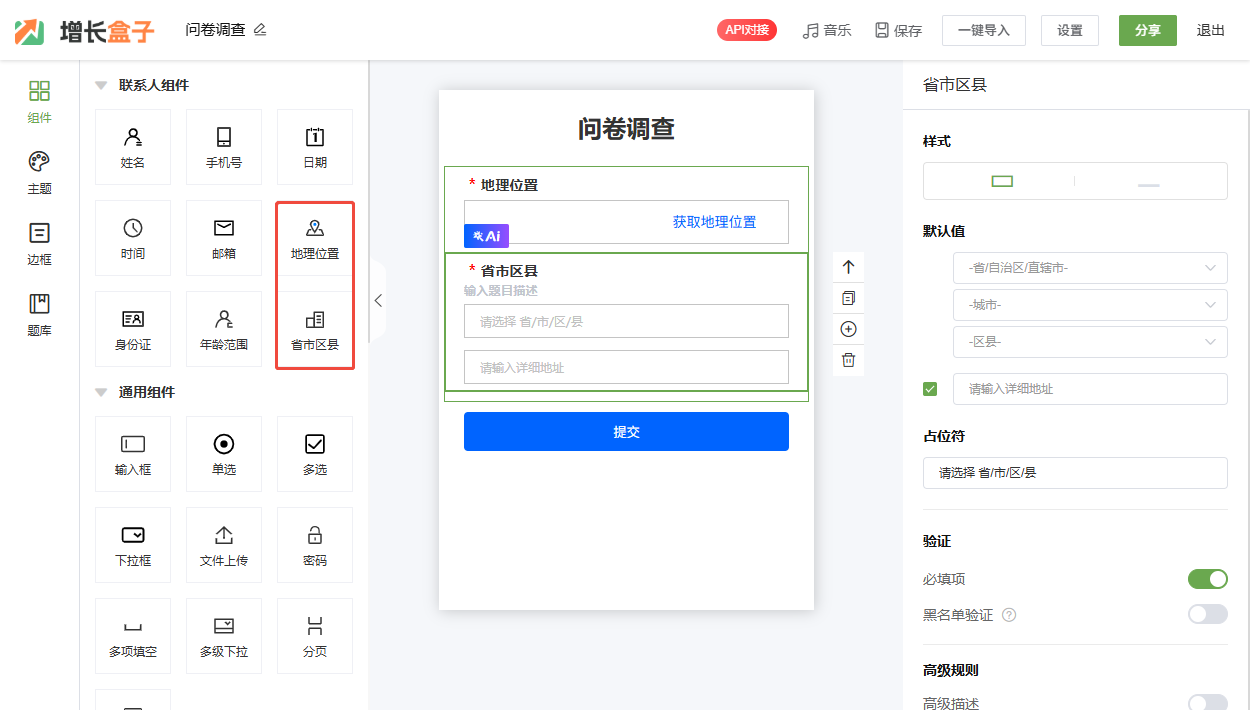Add the 手机号 phone component
This screenshot has width=1250, height=710.
click(224, 147)
